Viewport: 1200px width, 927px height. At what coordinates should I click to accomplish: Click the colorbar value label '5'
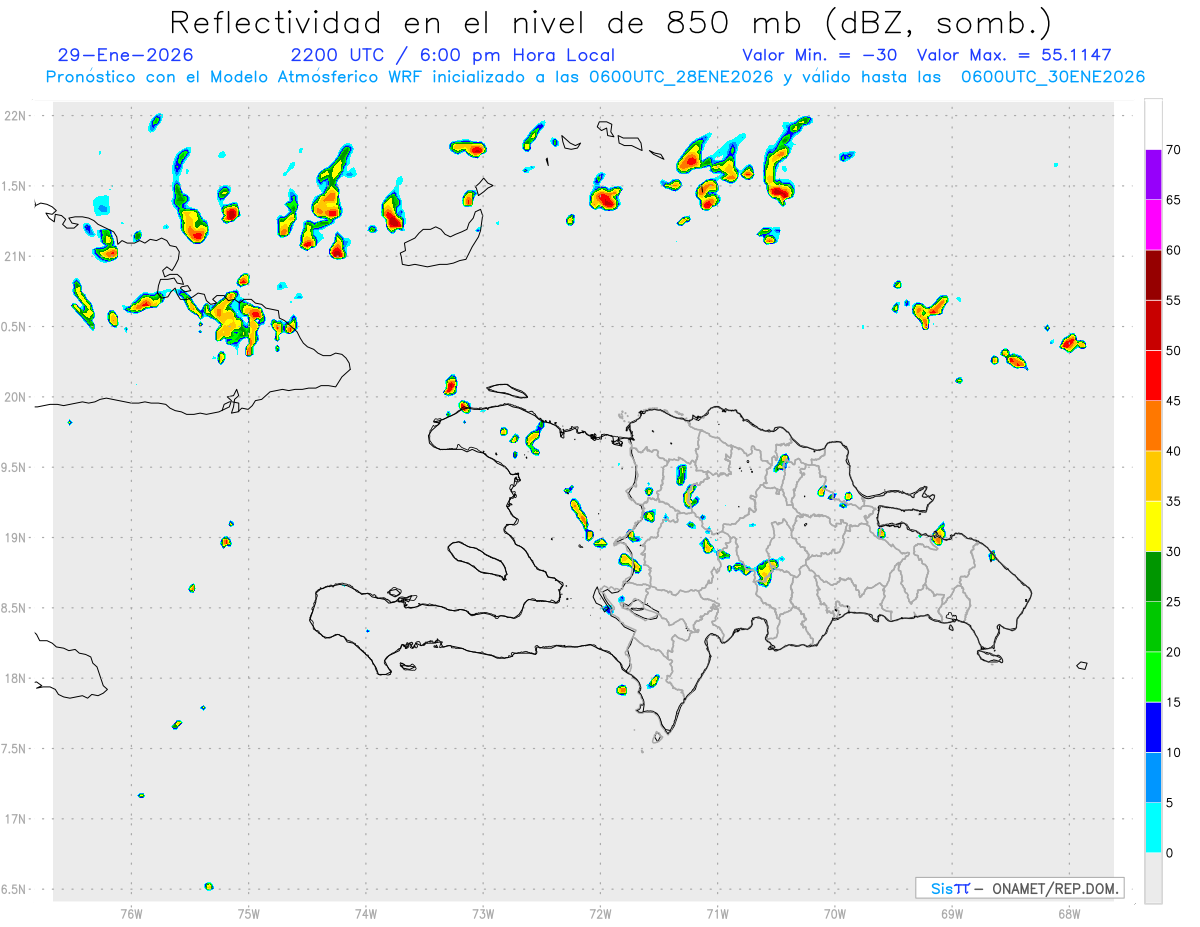point(1170,802)
